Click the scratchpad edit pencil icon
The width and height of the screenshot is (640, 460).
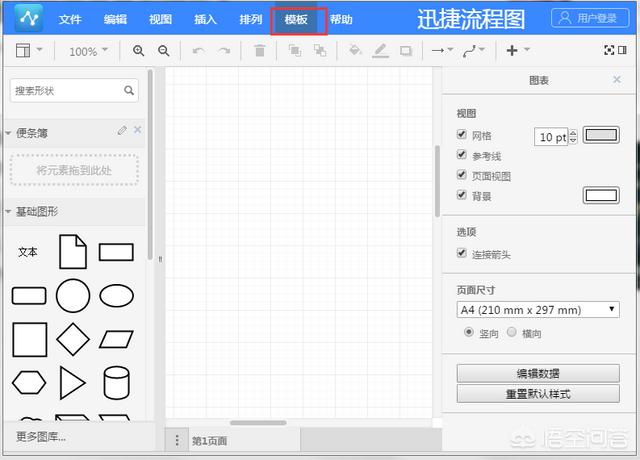122,130
